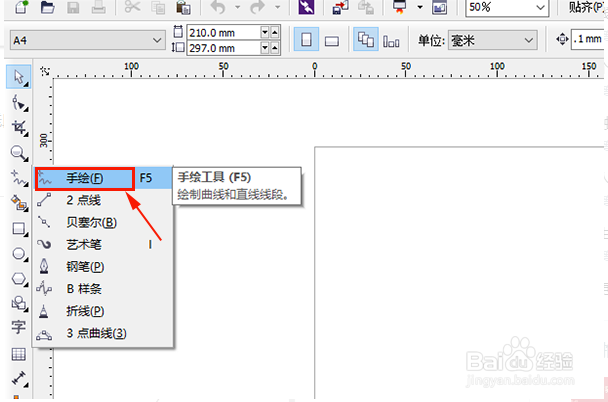
Task: Click the purple search content icon
Action: pyautogui.click(x=306, y=7)
